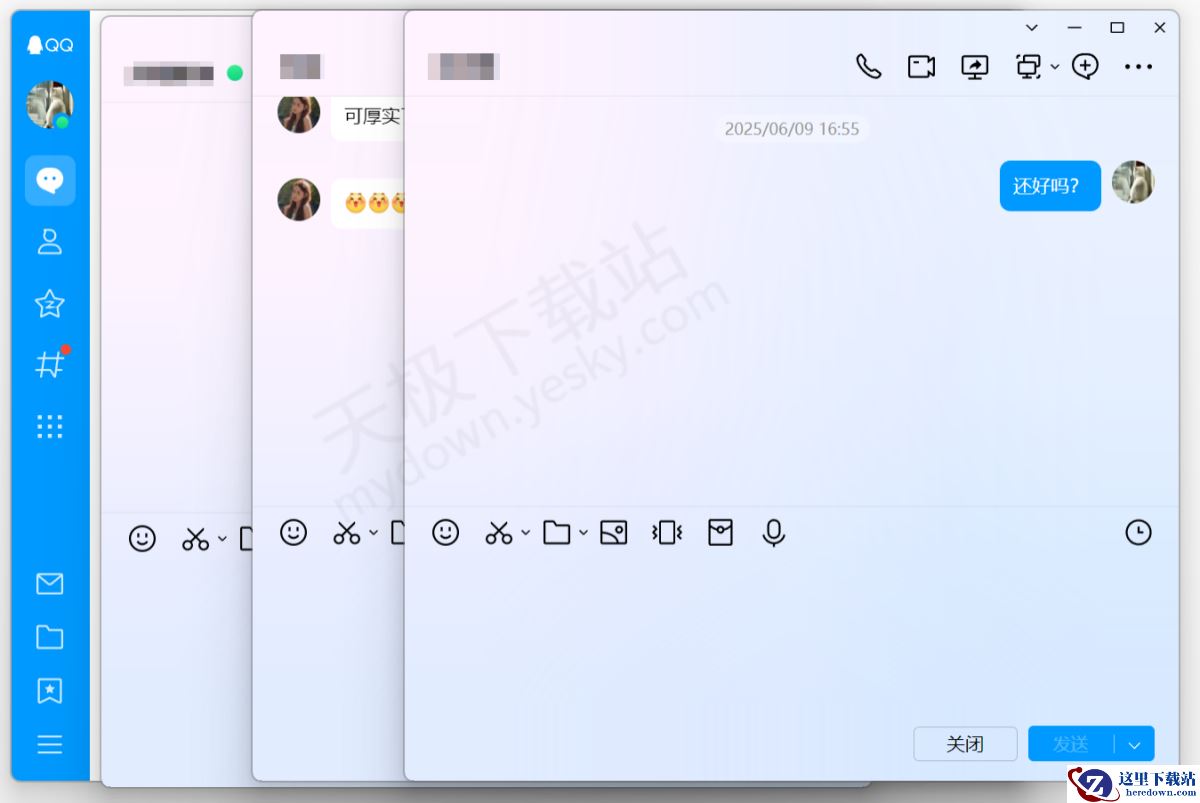
Task: Open the channels tab with red dot
Action: coord(50,364)
